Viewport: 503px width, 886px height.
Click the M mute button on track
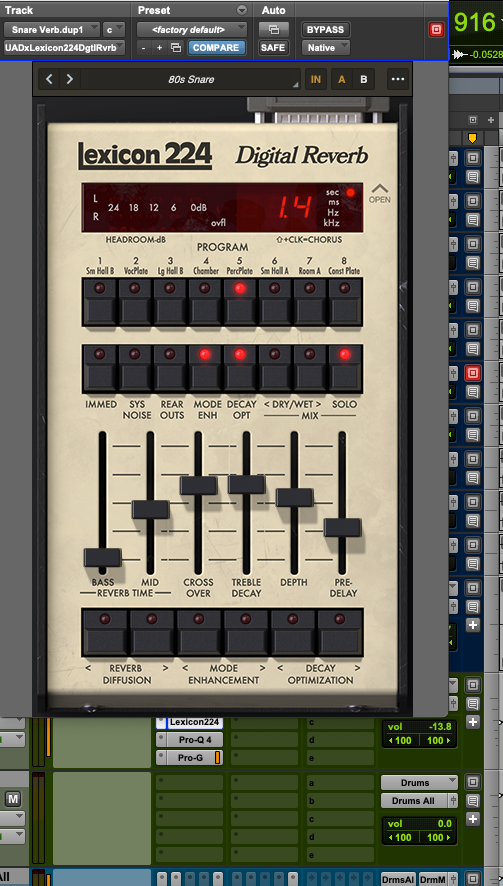13,798
